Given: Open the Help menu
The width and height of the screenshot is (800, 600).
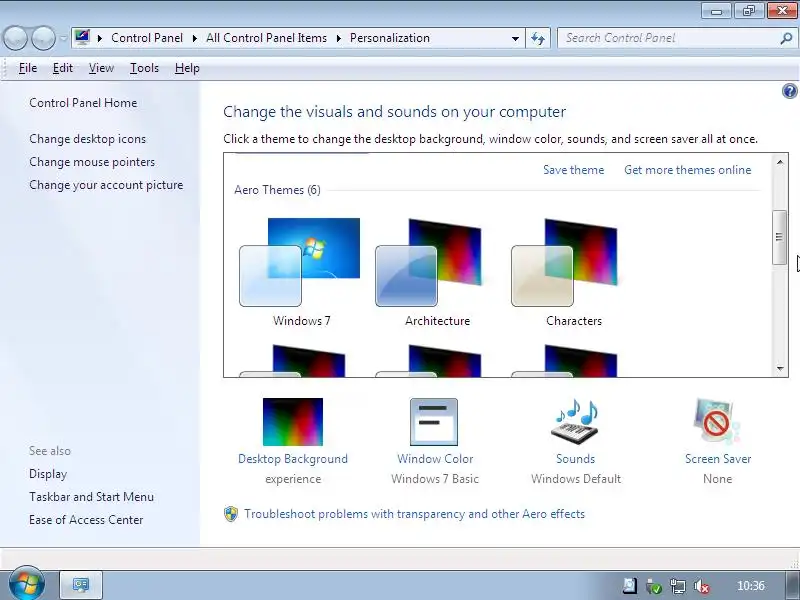Looking at the screenshot, I should point(187,68).
